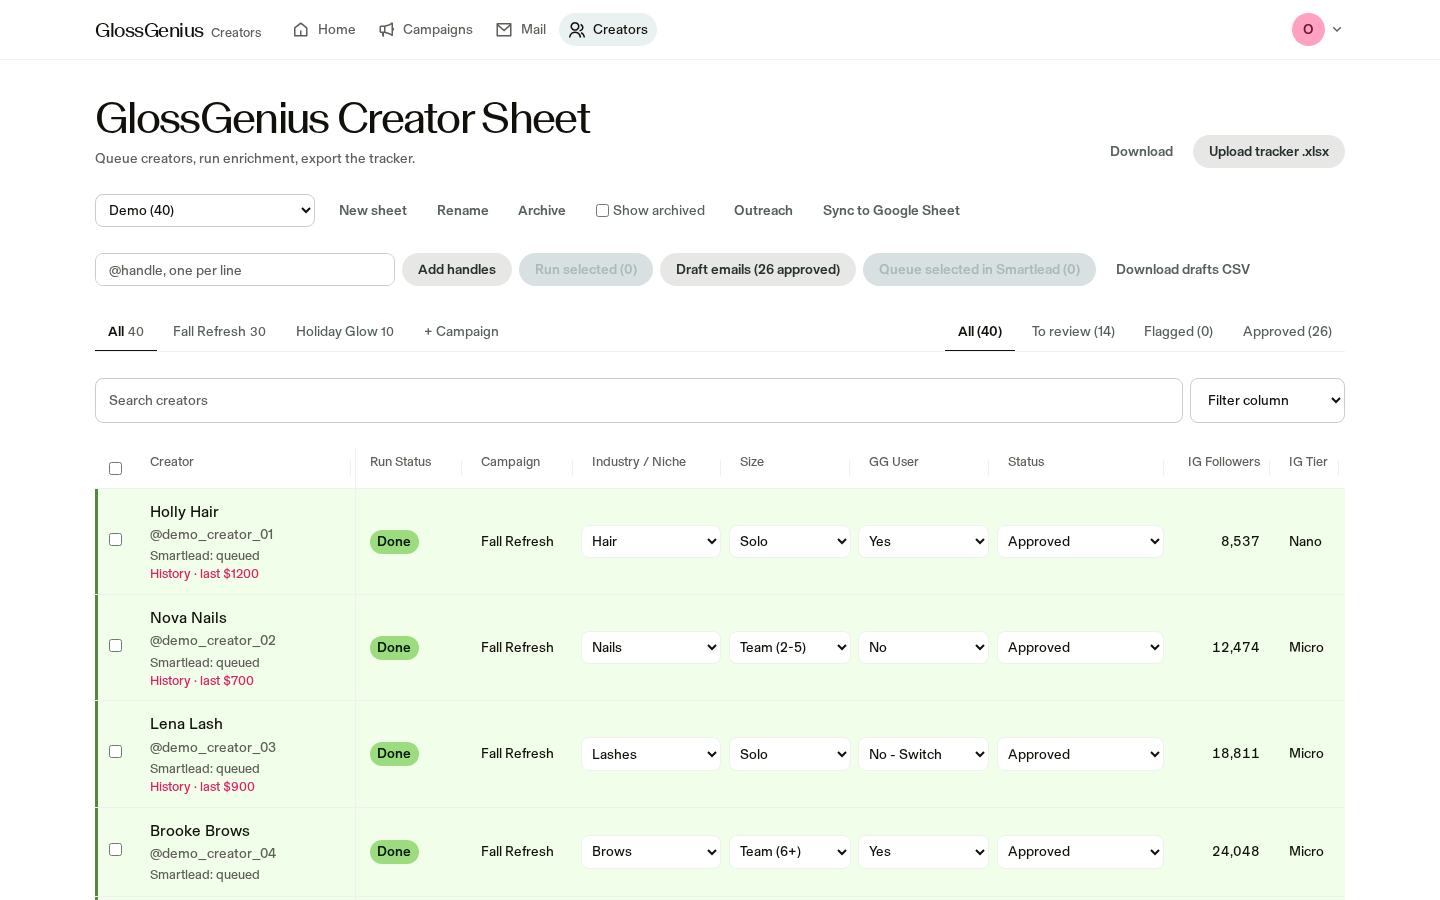This screenshot has width=1440, height=900.
Task: Click the Outreach button
Action: pos(763,210)
